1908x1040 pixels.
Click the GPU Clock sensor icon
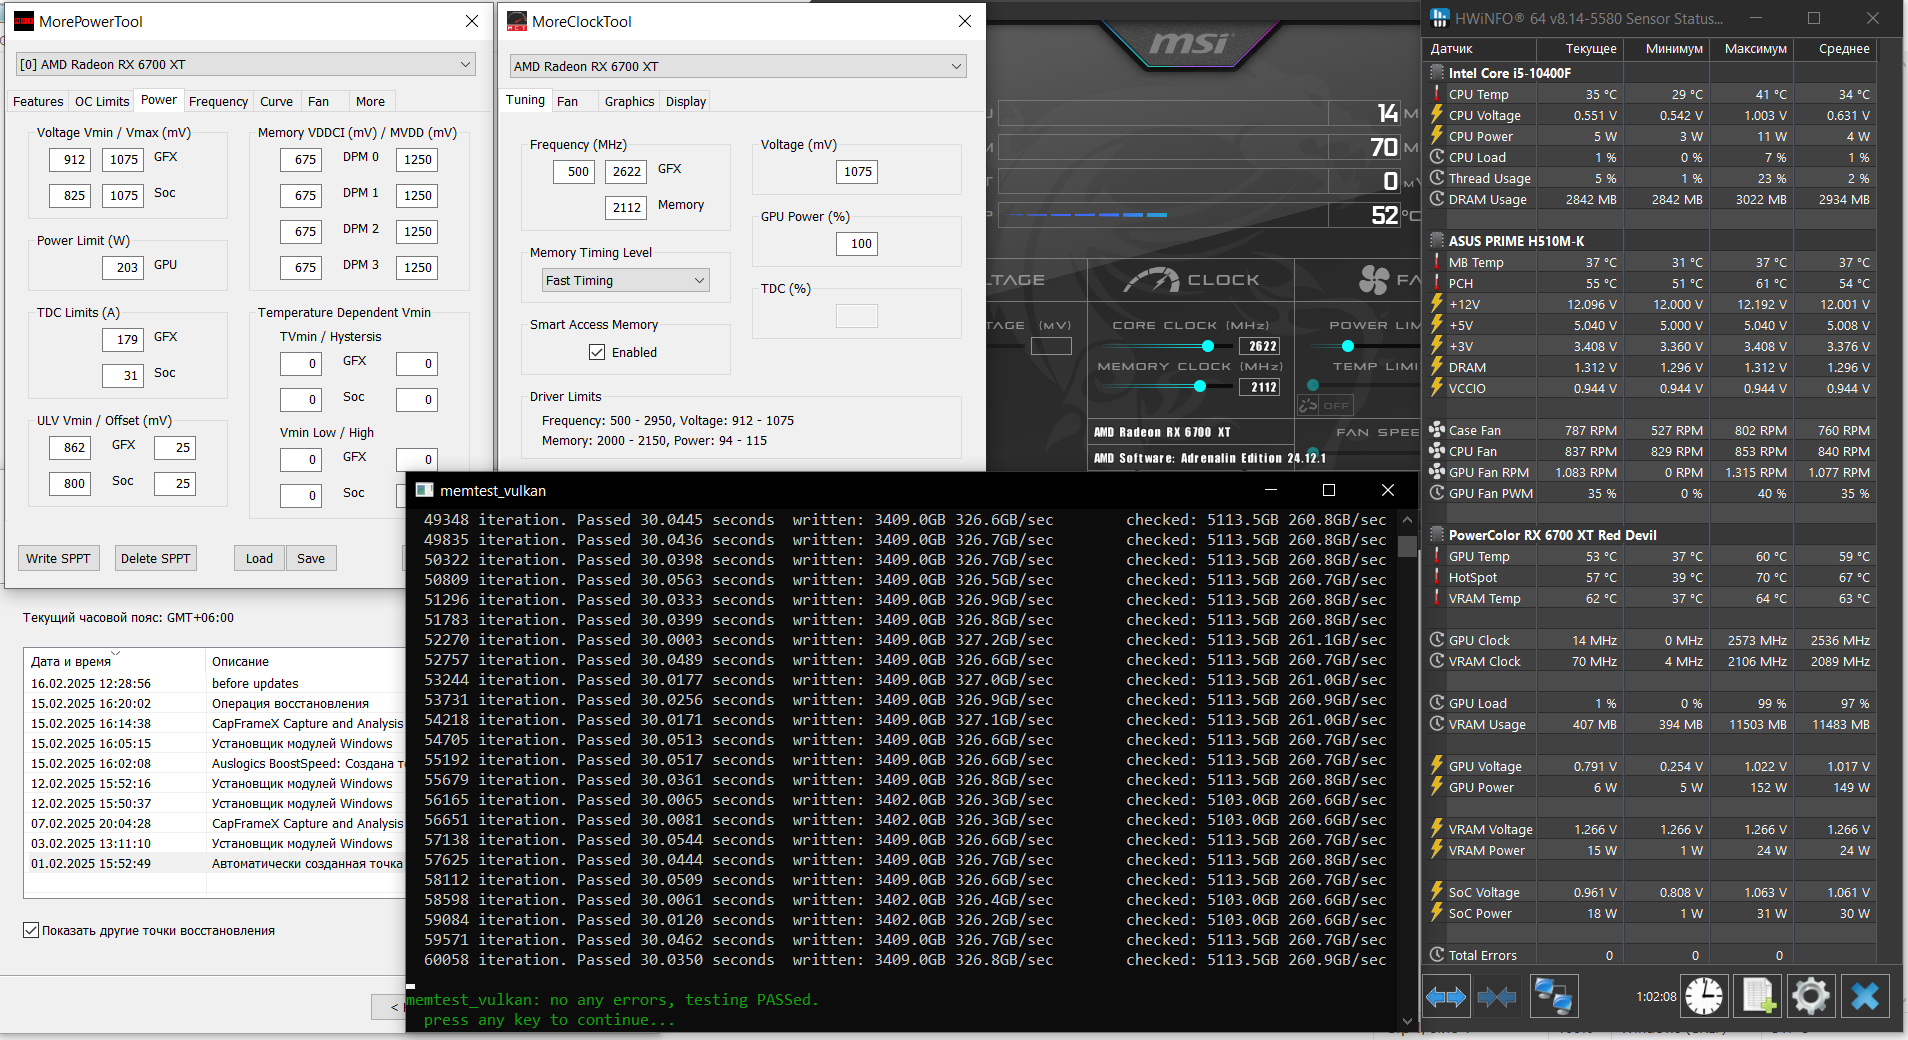(1437, 640)
